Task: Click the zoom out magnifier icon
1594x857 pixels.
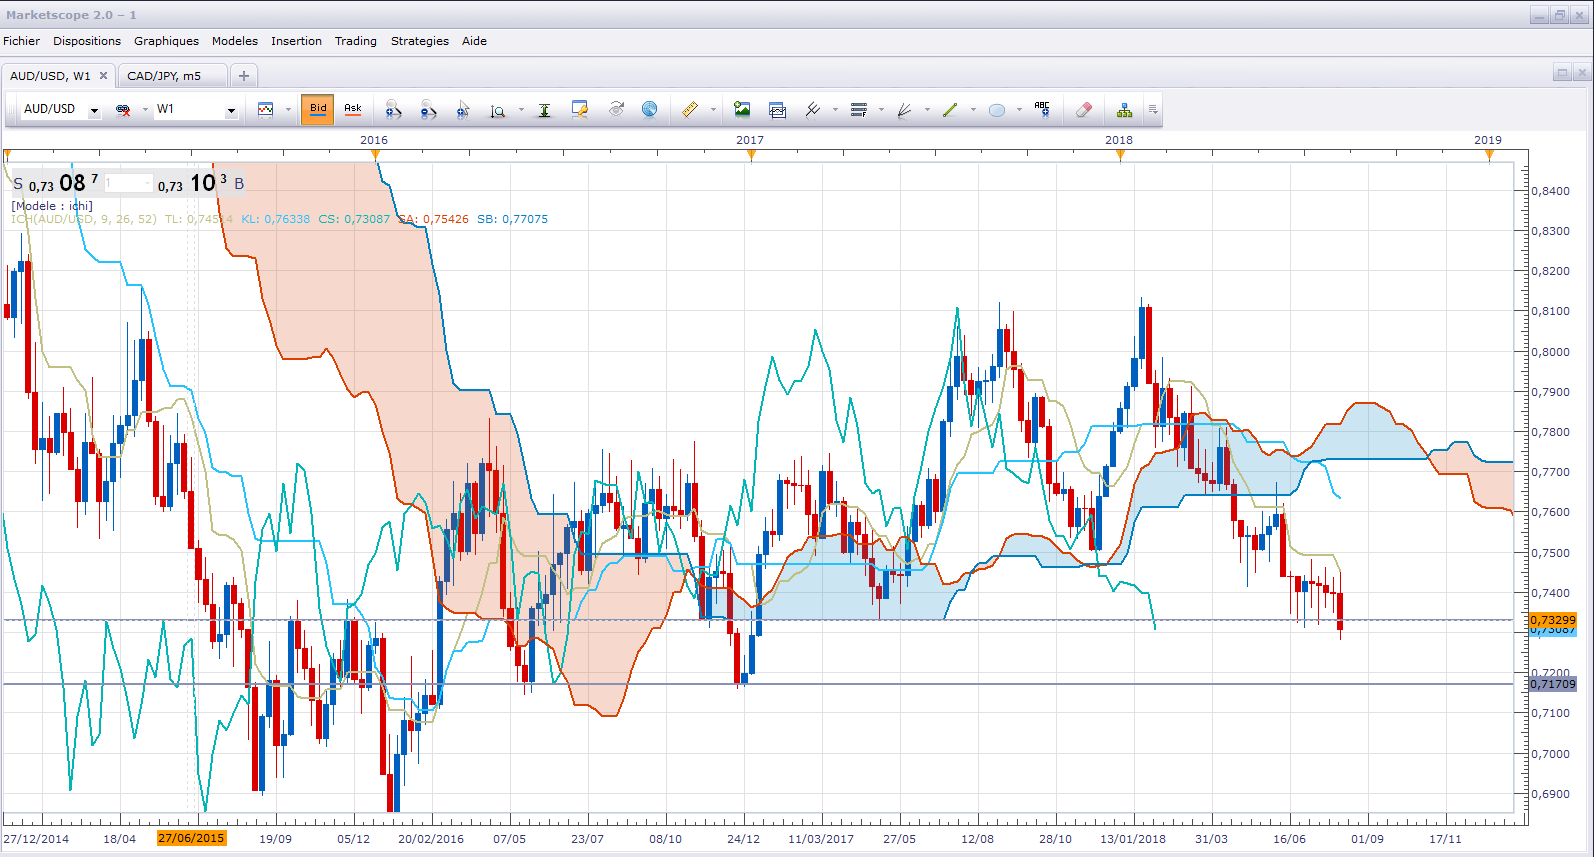Action: click(x=428, y=109)
